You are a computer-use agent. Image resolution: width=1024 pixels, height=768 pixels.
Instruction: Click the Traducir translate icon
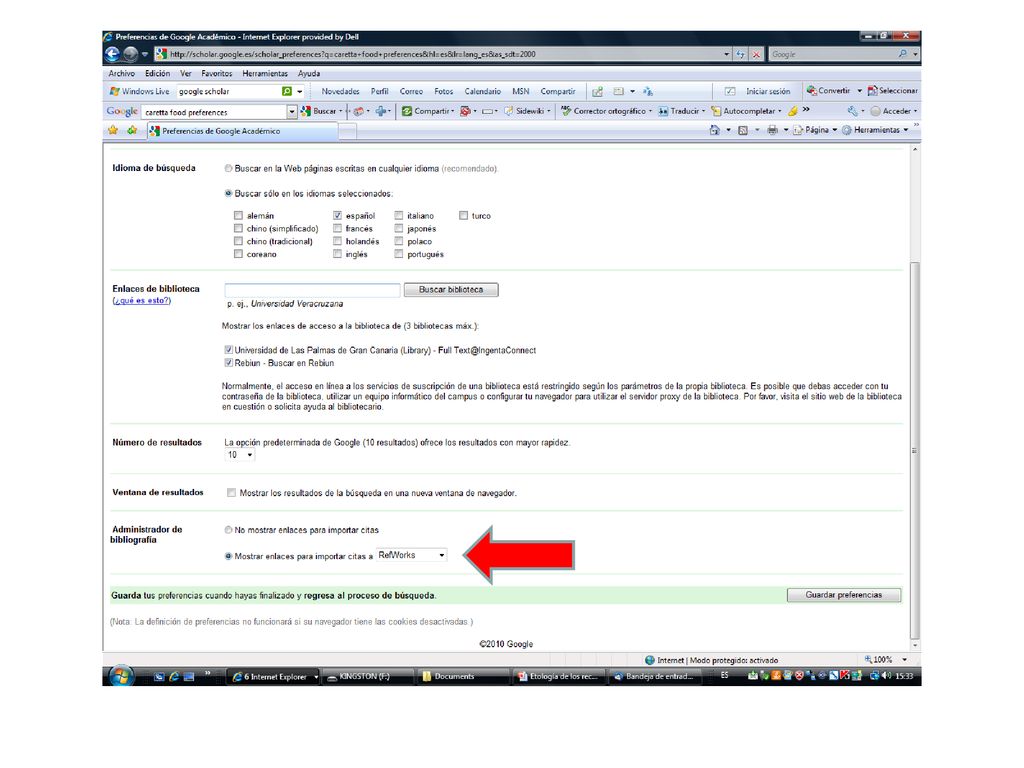click(x=664, y=111)
